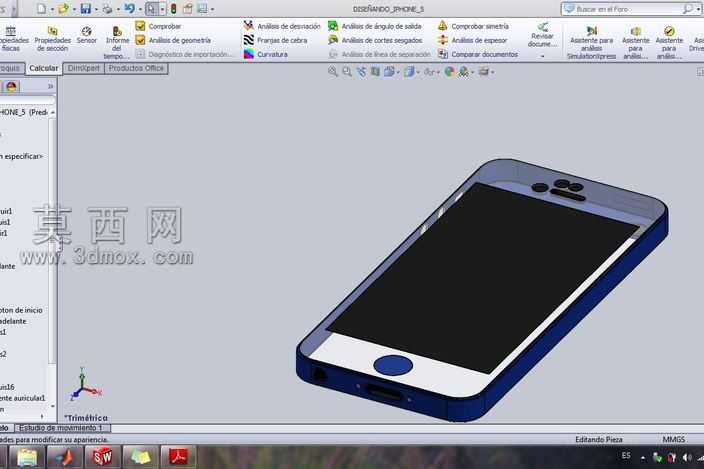
Task: Open Comparar documentos
Action: (478, 54)
